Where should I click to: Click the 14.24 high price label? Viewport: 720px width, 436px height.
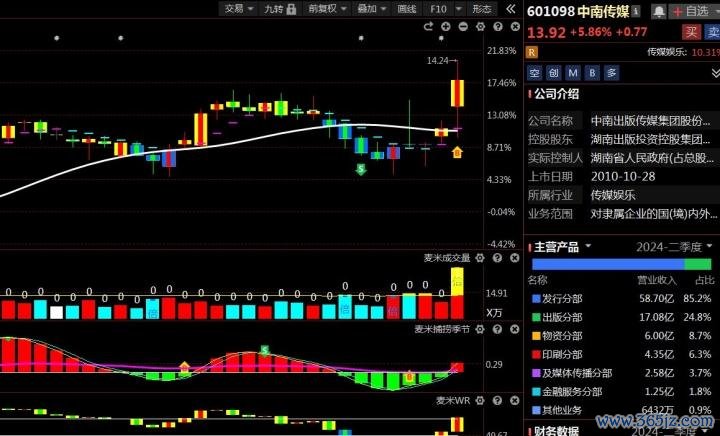click(x=437, y=61)
